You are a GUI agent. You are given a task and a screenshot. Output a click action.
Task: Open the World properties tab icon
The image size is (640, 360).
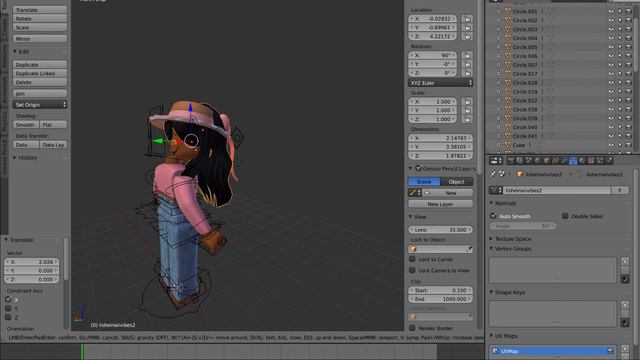tap(538, 160)
